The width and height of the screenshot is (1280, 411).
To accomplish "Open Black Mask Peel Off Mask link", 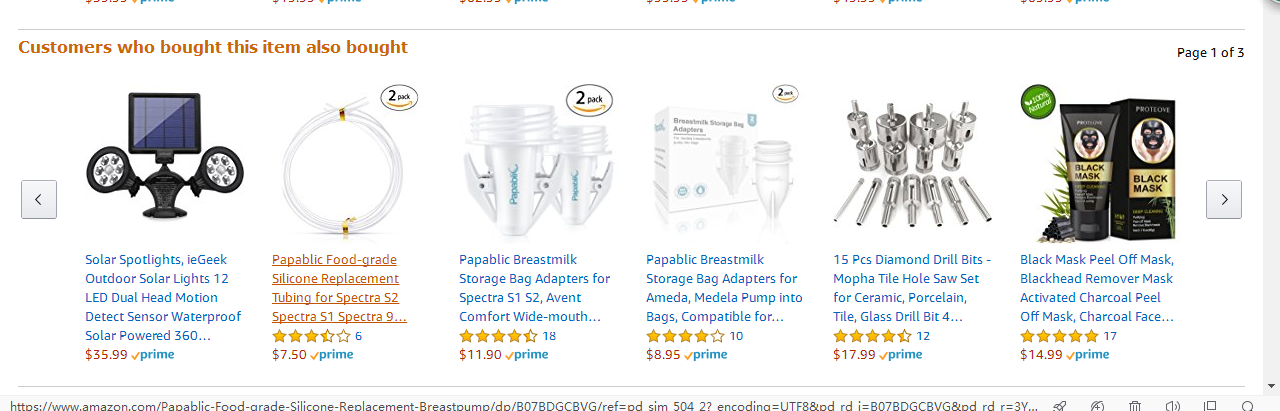I will [1097, 288].
